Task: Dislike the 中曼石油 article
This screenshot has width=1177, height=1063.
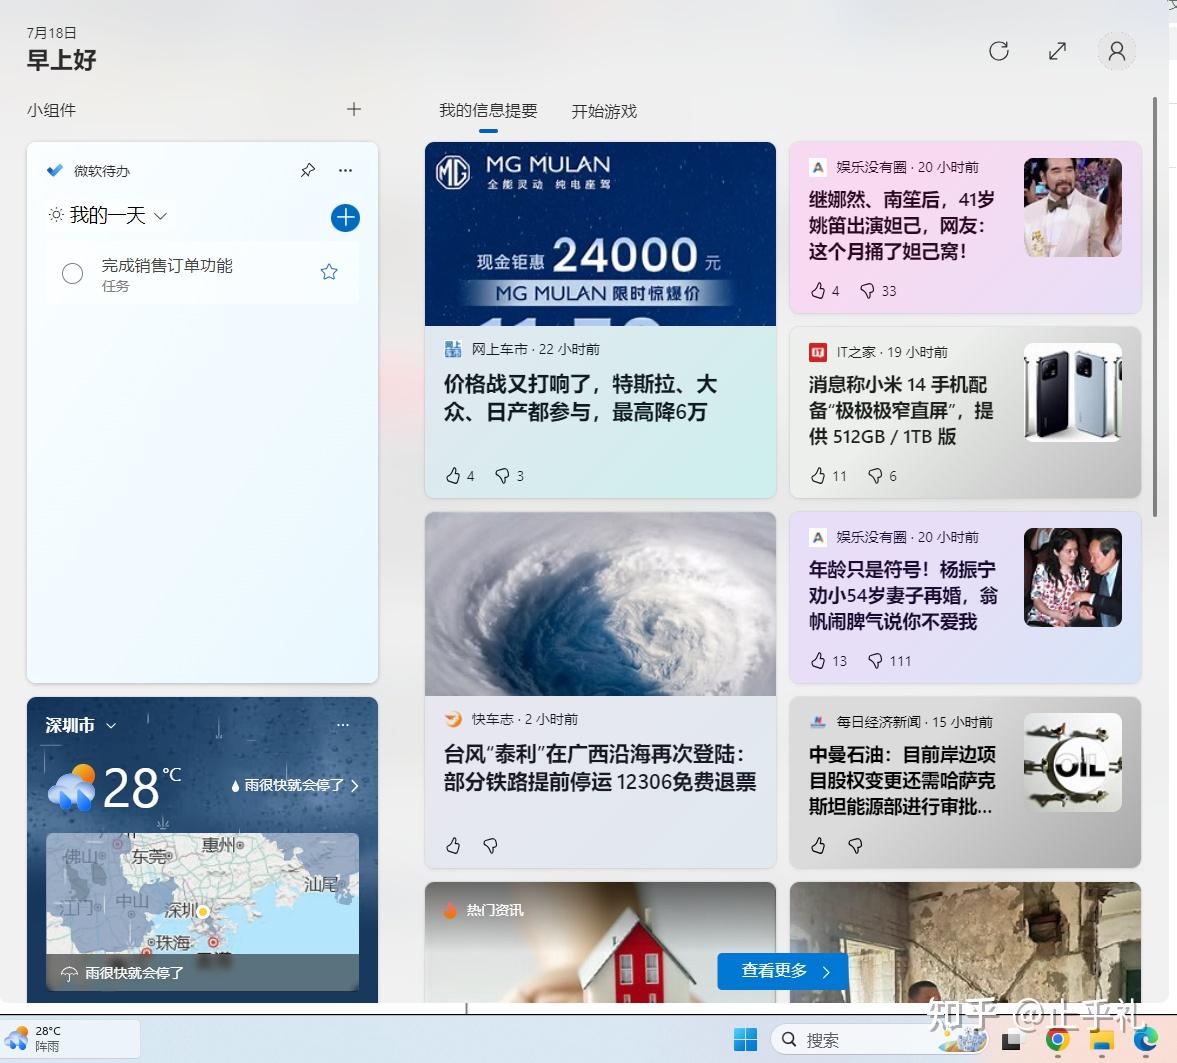Action: click(855, 846)
